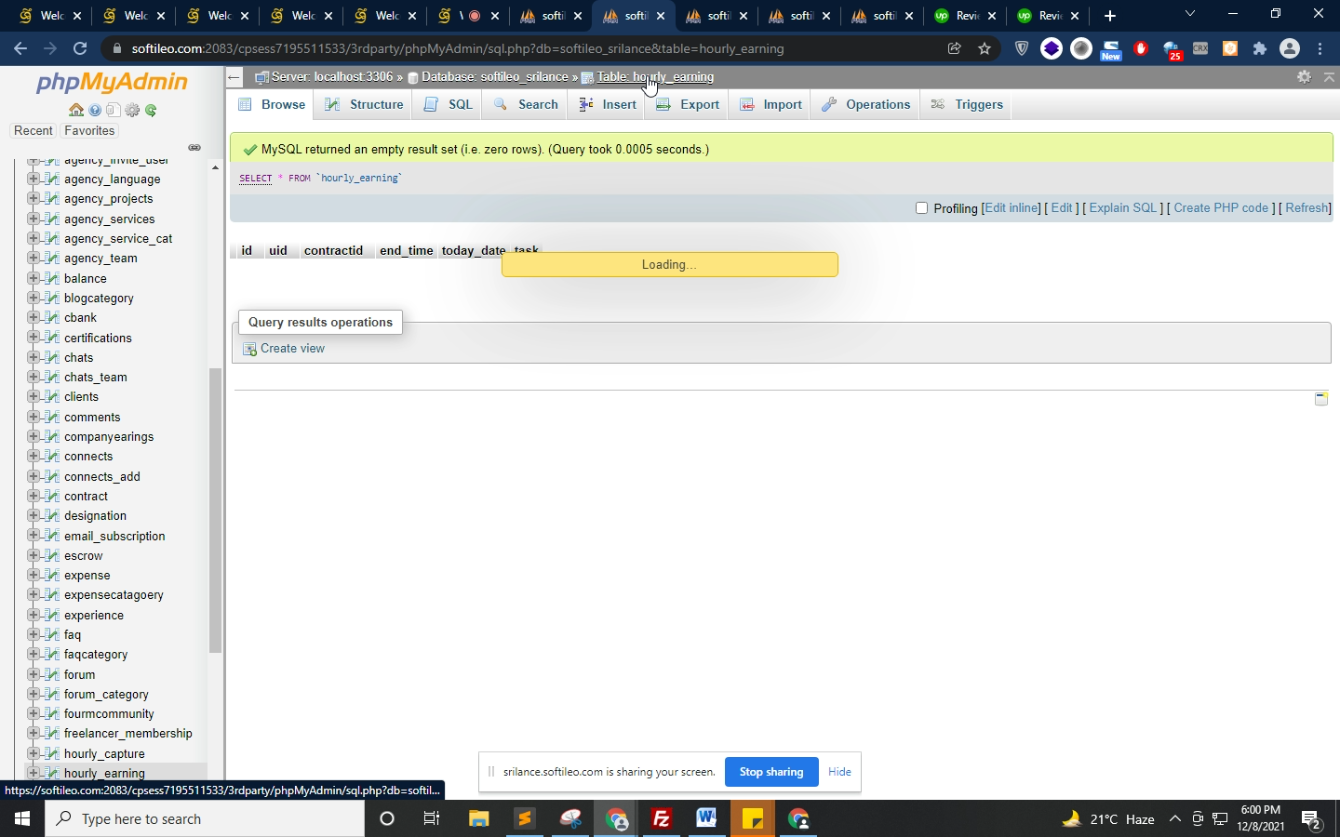Viewport: 1340px width, 837px height.
Task: Open the Export tab
Action: coord(688,105)
